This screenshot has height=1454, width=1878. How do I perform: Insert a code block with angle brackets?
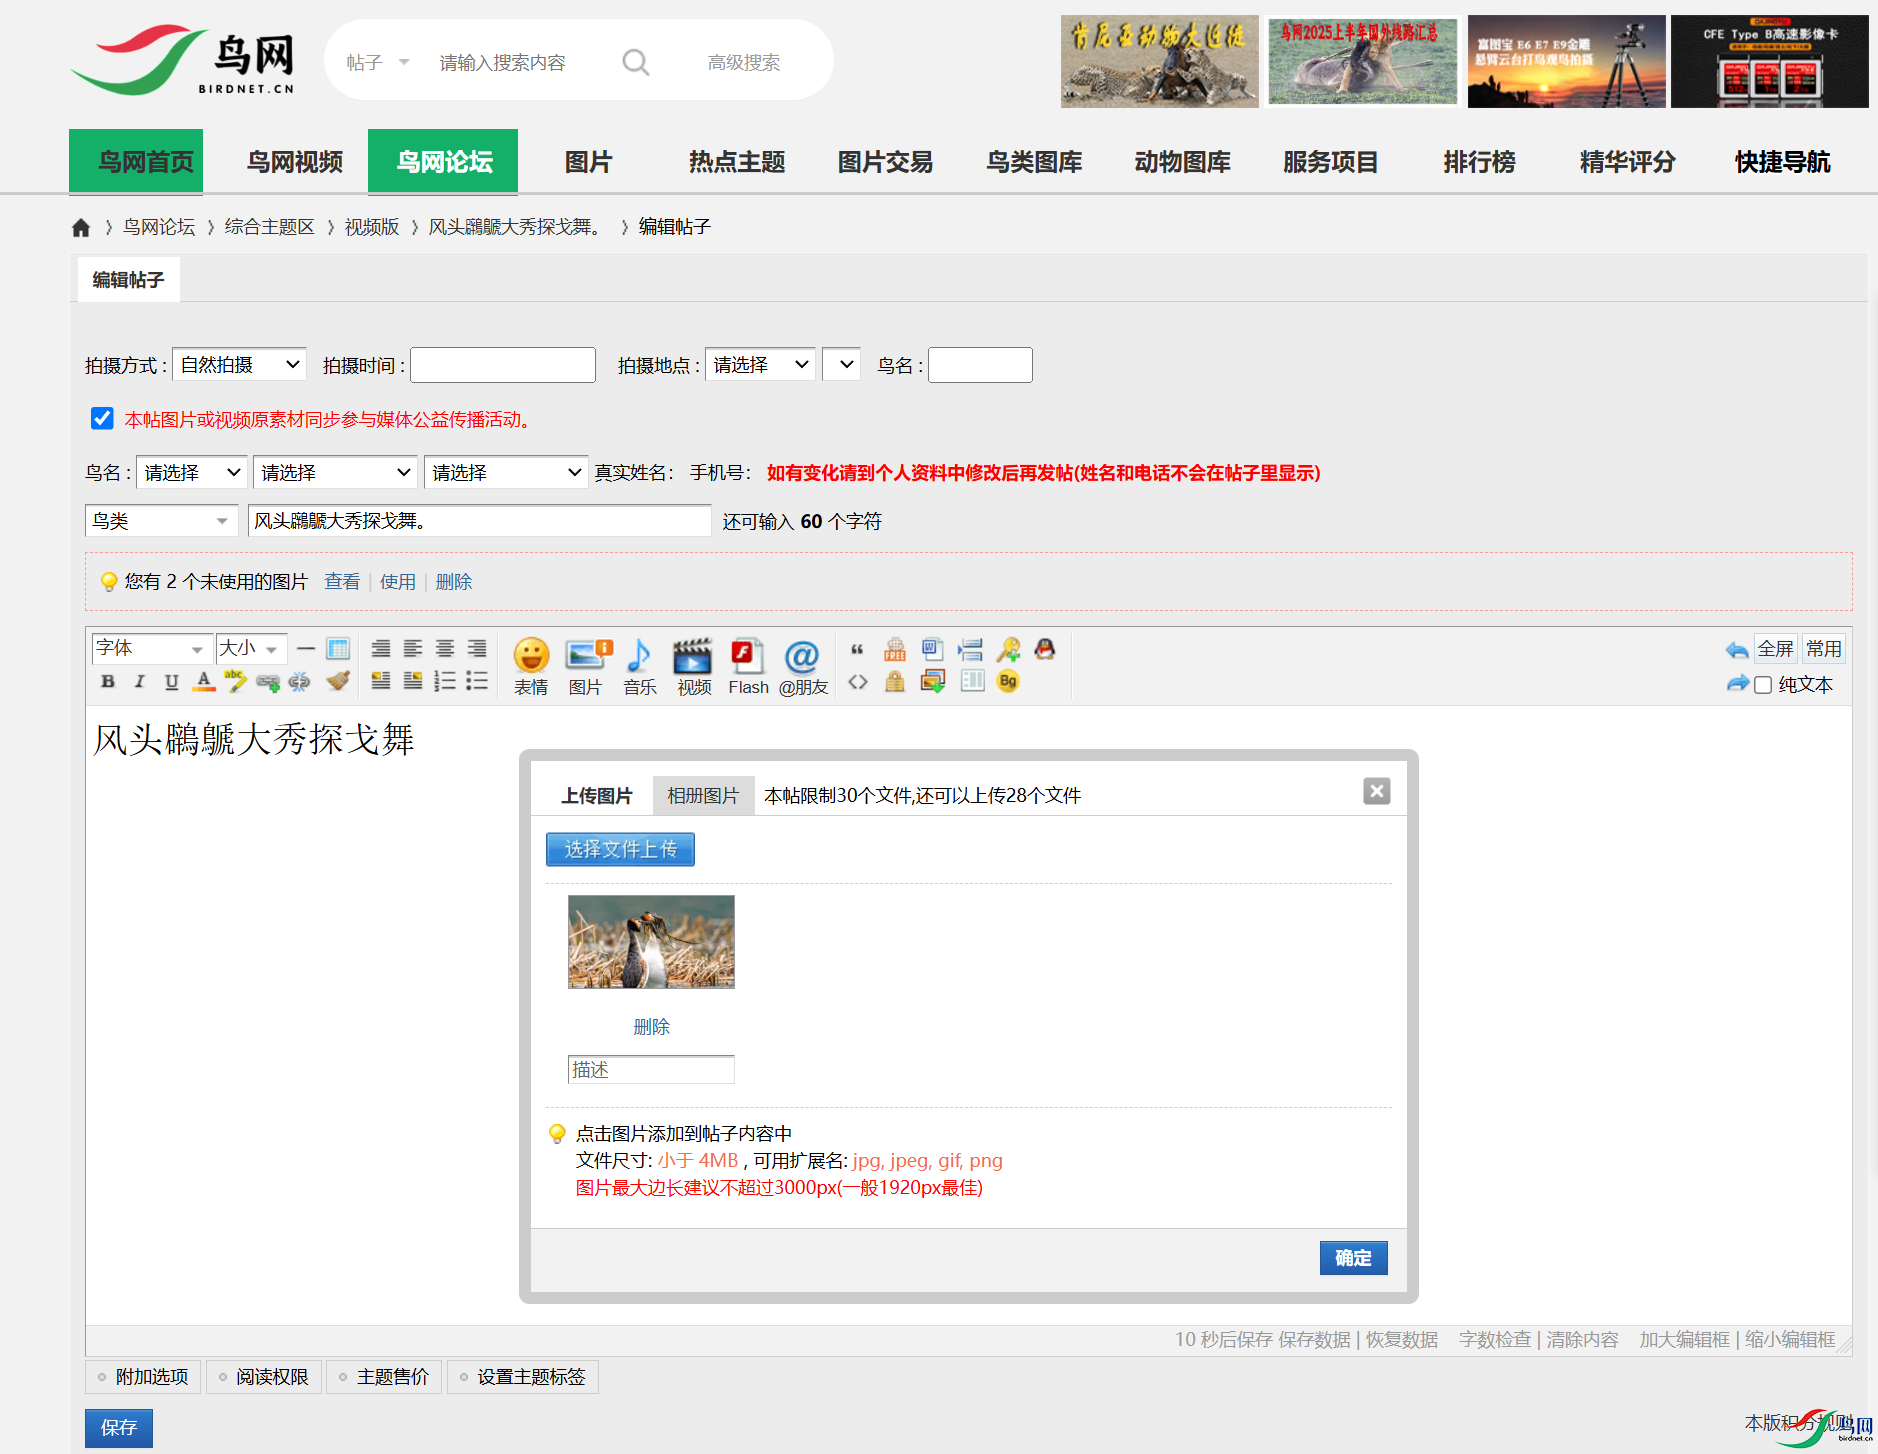(x=857, y=682)
